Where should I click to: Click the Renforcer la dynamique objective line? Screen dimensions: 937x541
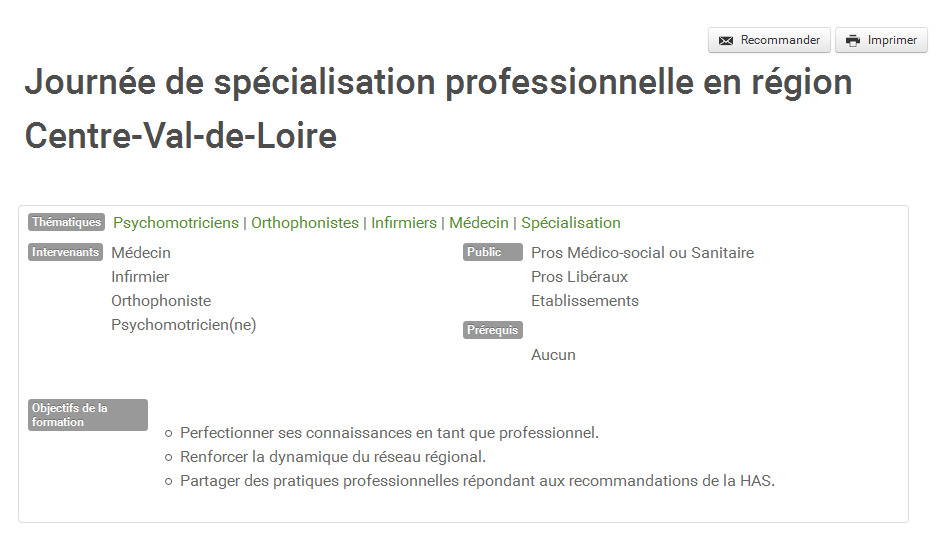[333, 457]
